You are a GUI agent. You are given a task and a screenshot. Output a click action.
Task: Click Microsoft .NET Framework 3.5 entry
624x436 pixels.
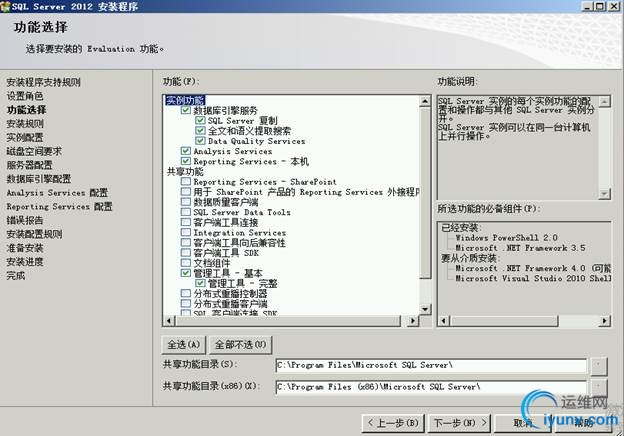pos(521,248)
